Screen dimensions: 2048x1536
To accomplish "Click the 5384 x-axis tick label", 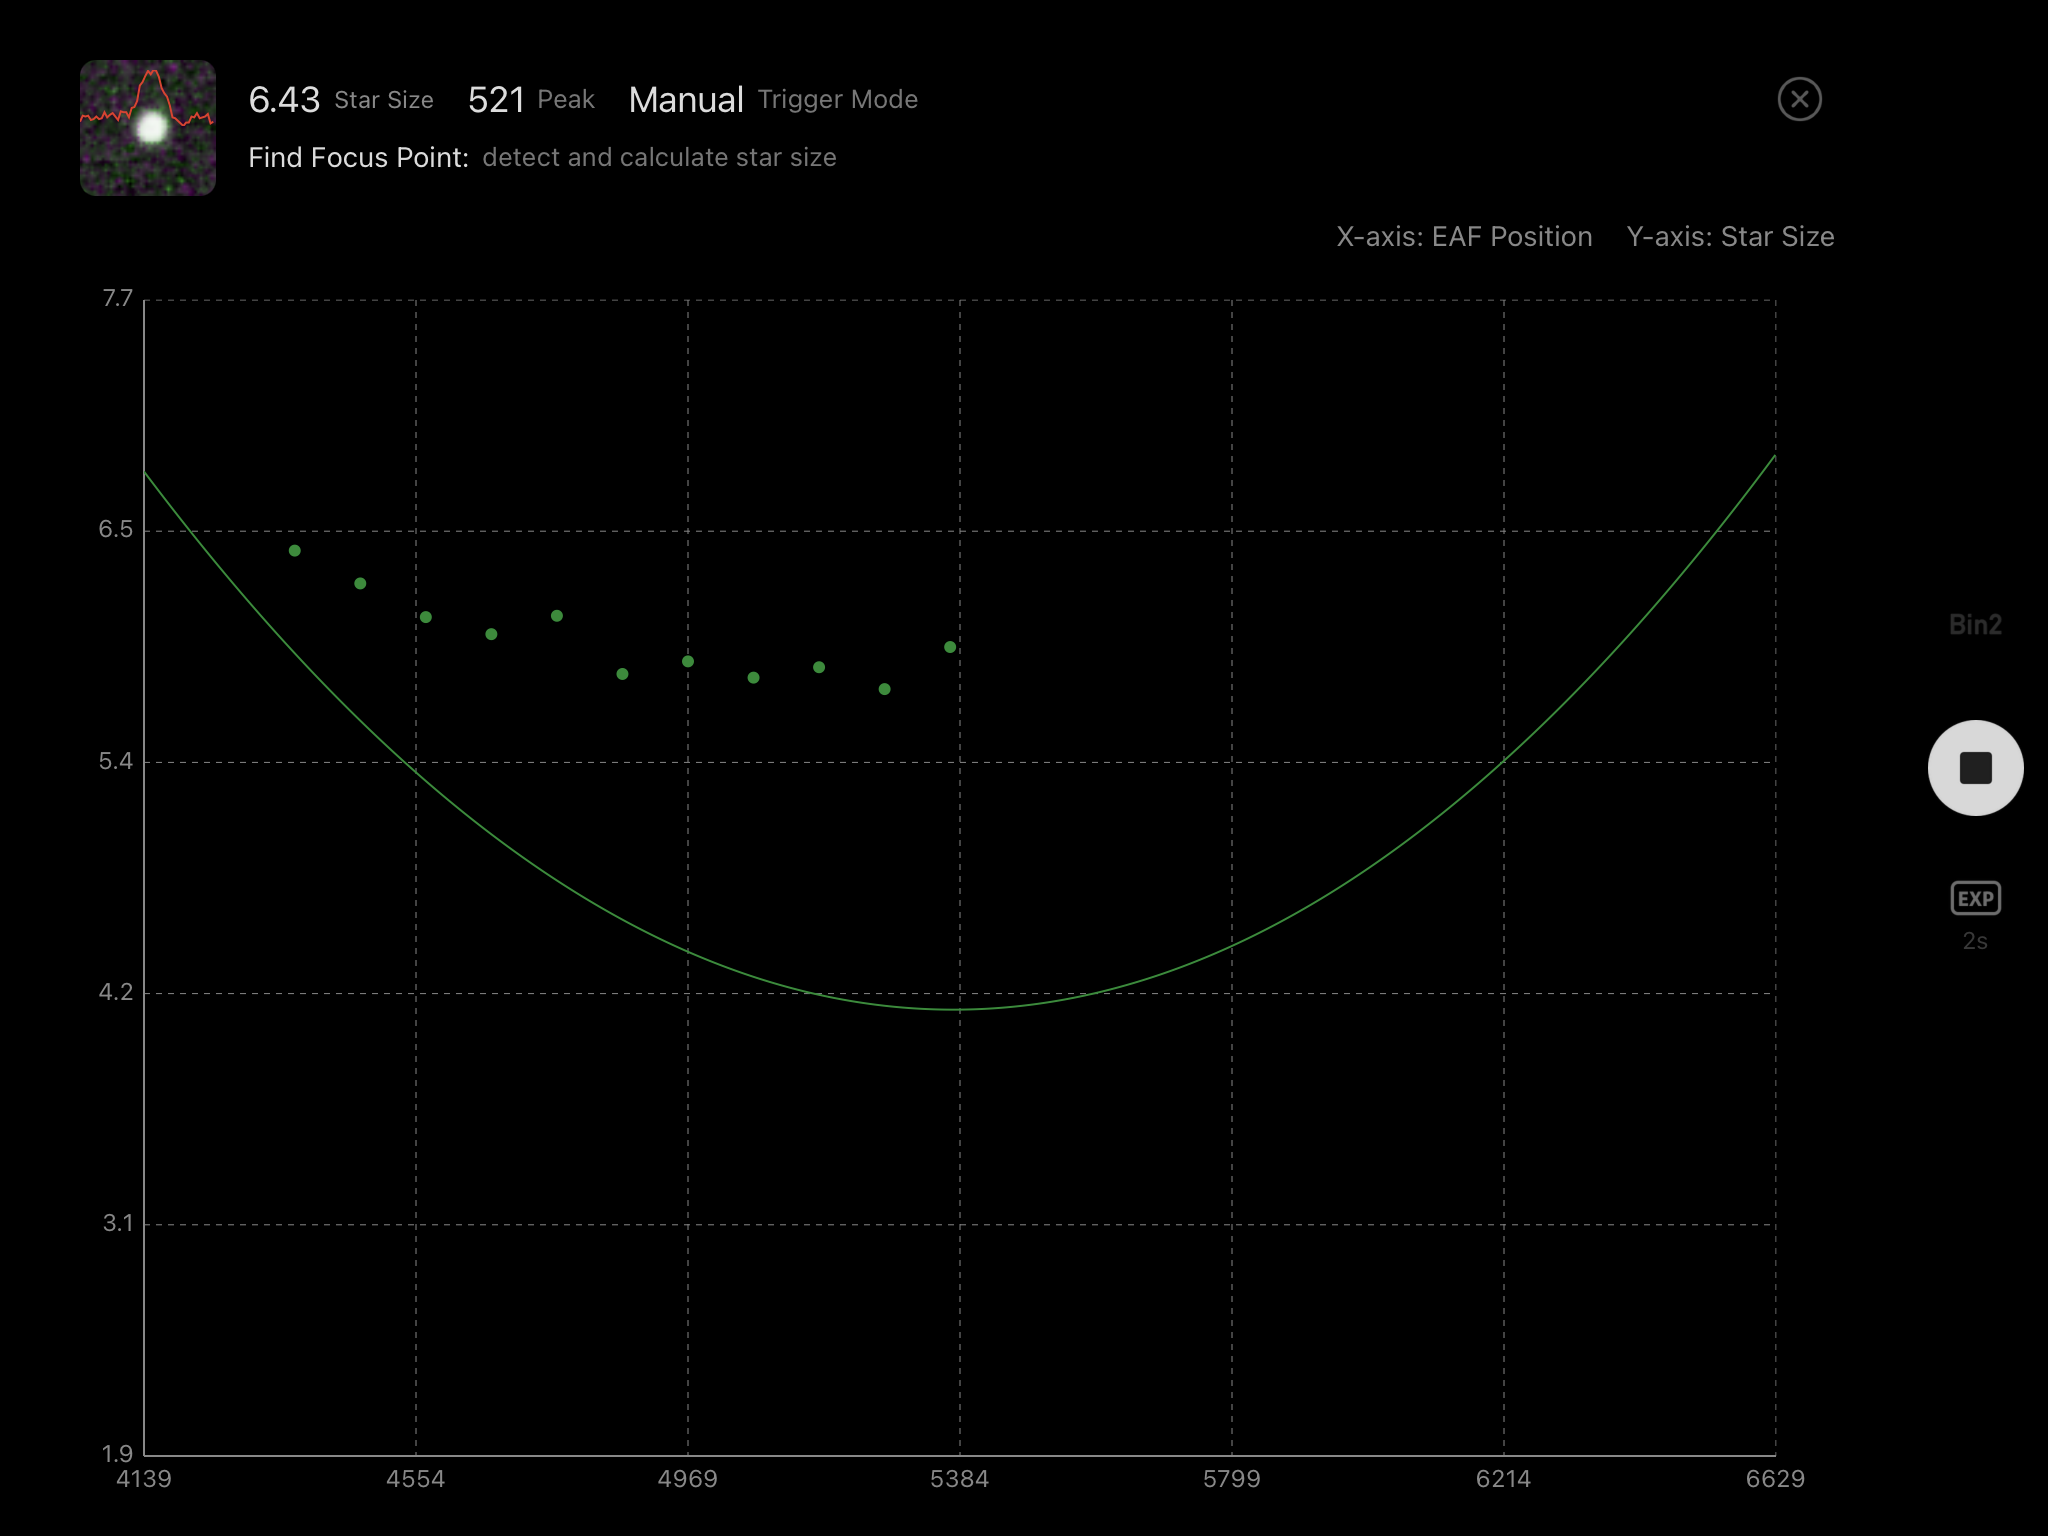I will [x=959, y=1479].
